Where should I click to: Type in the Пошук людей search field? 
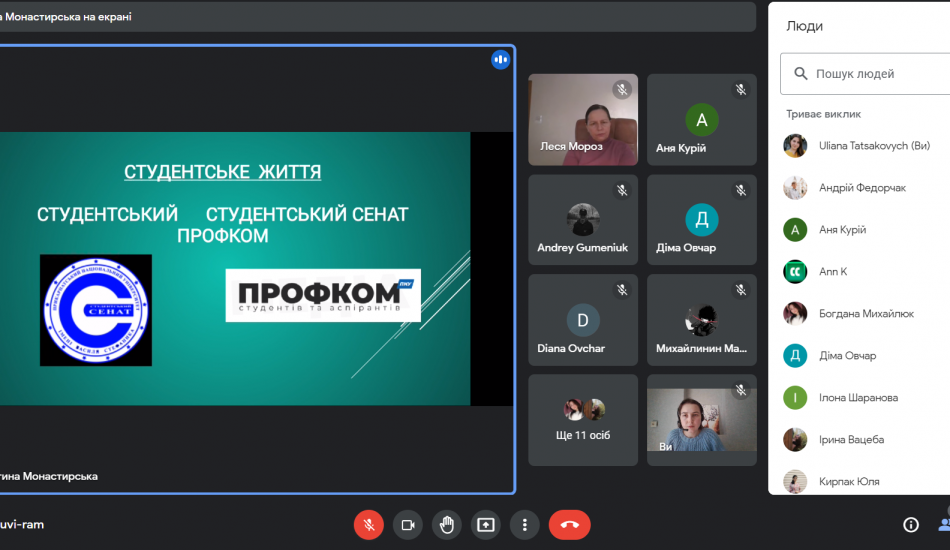point(875,74)
